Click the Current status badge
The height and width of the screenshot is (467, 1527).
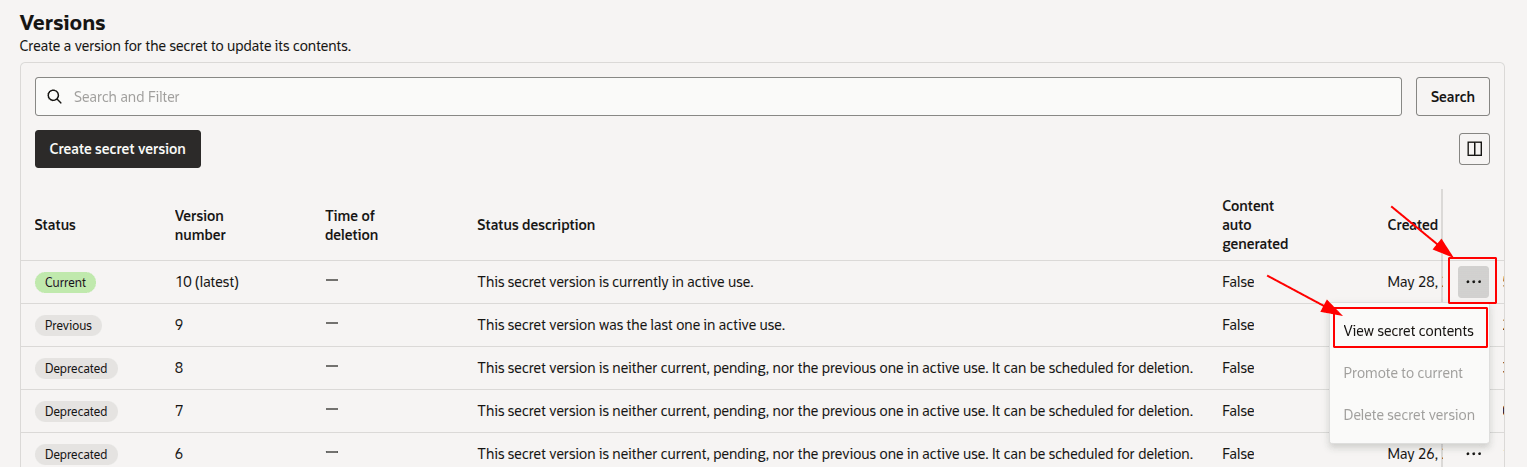pyautogui.click(x=65, y=283)
